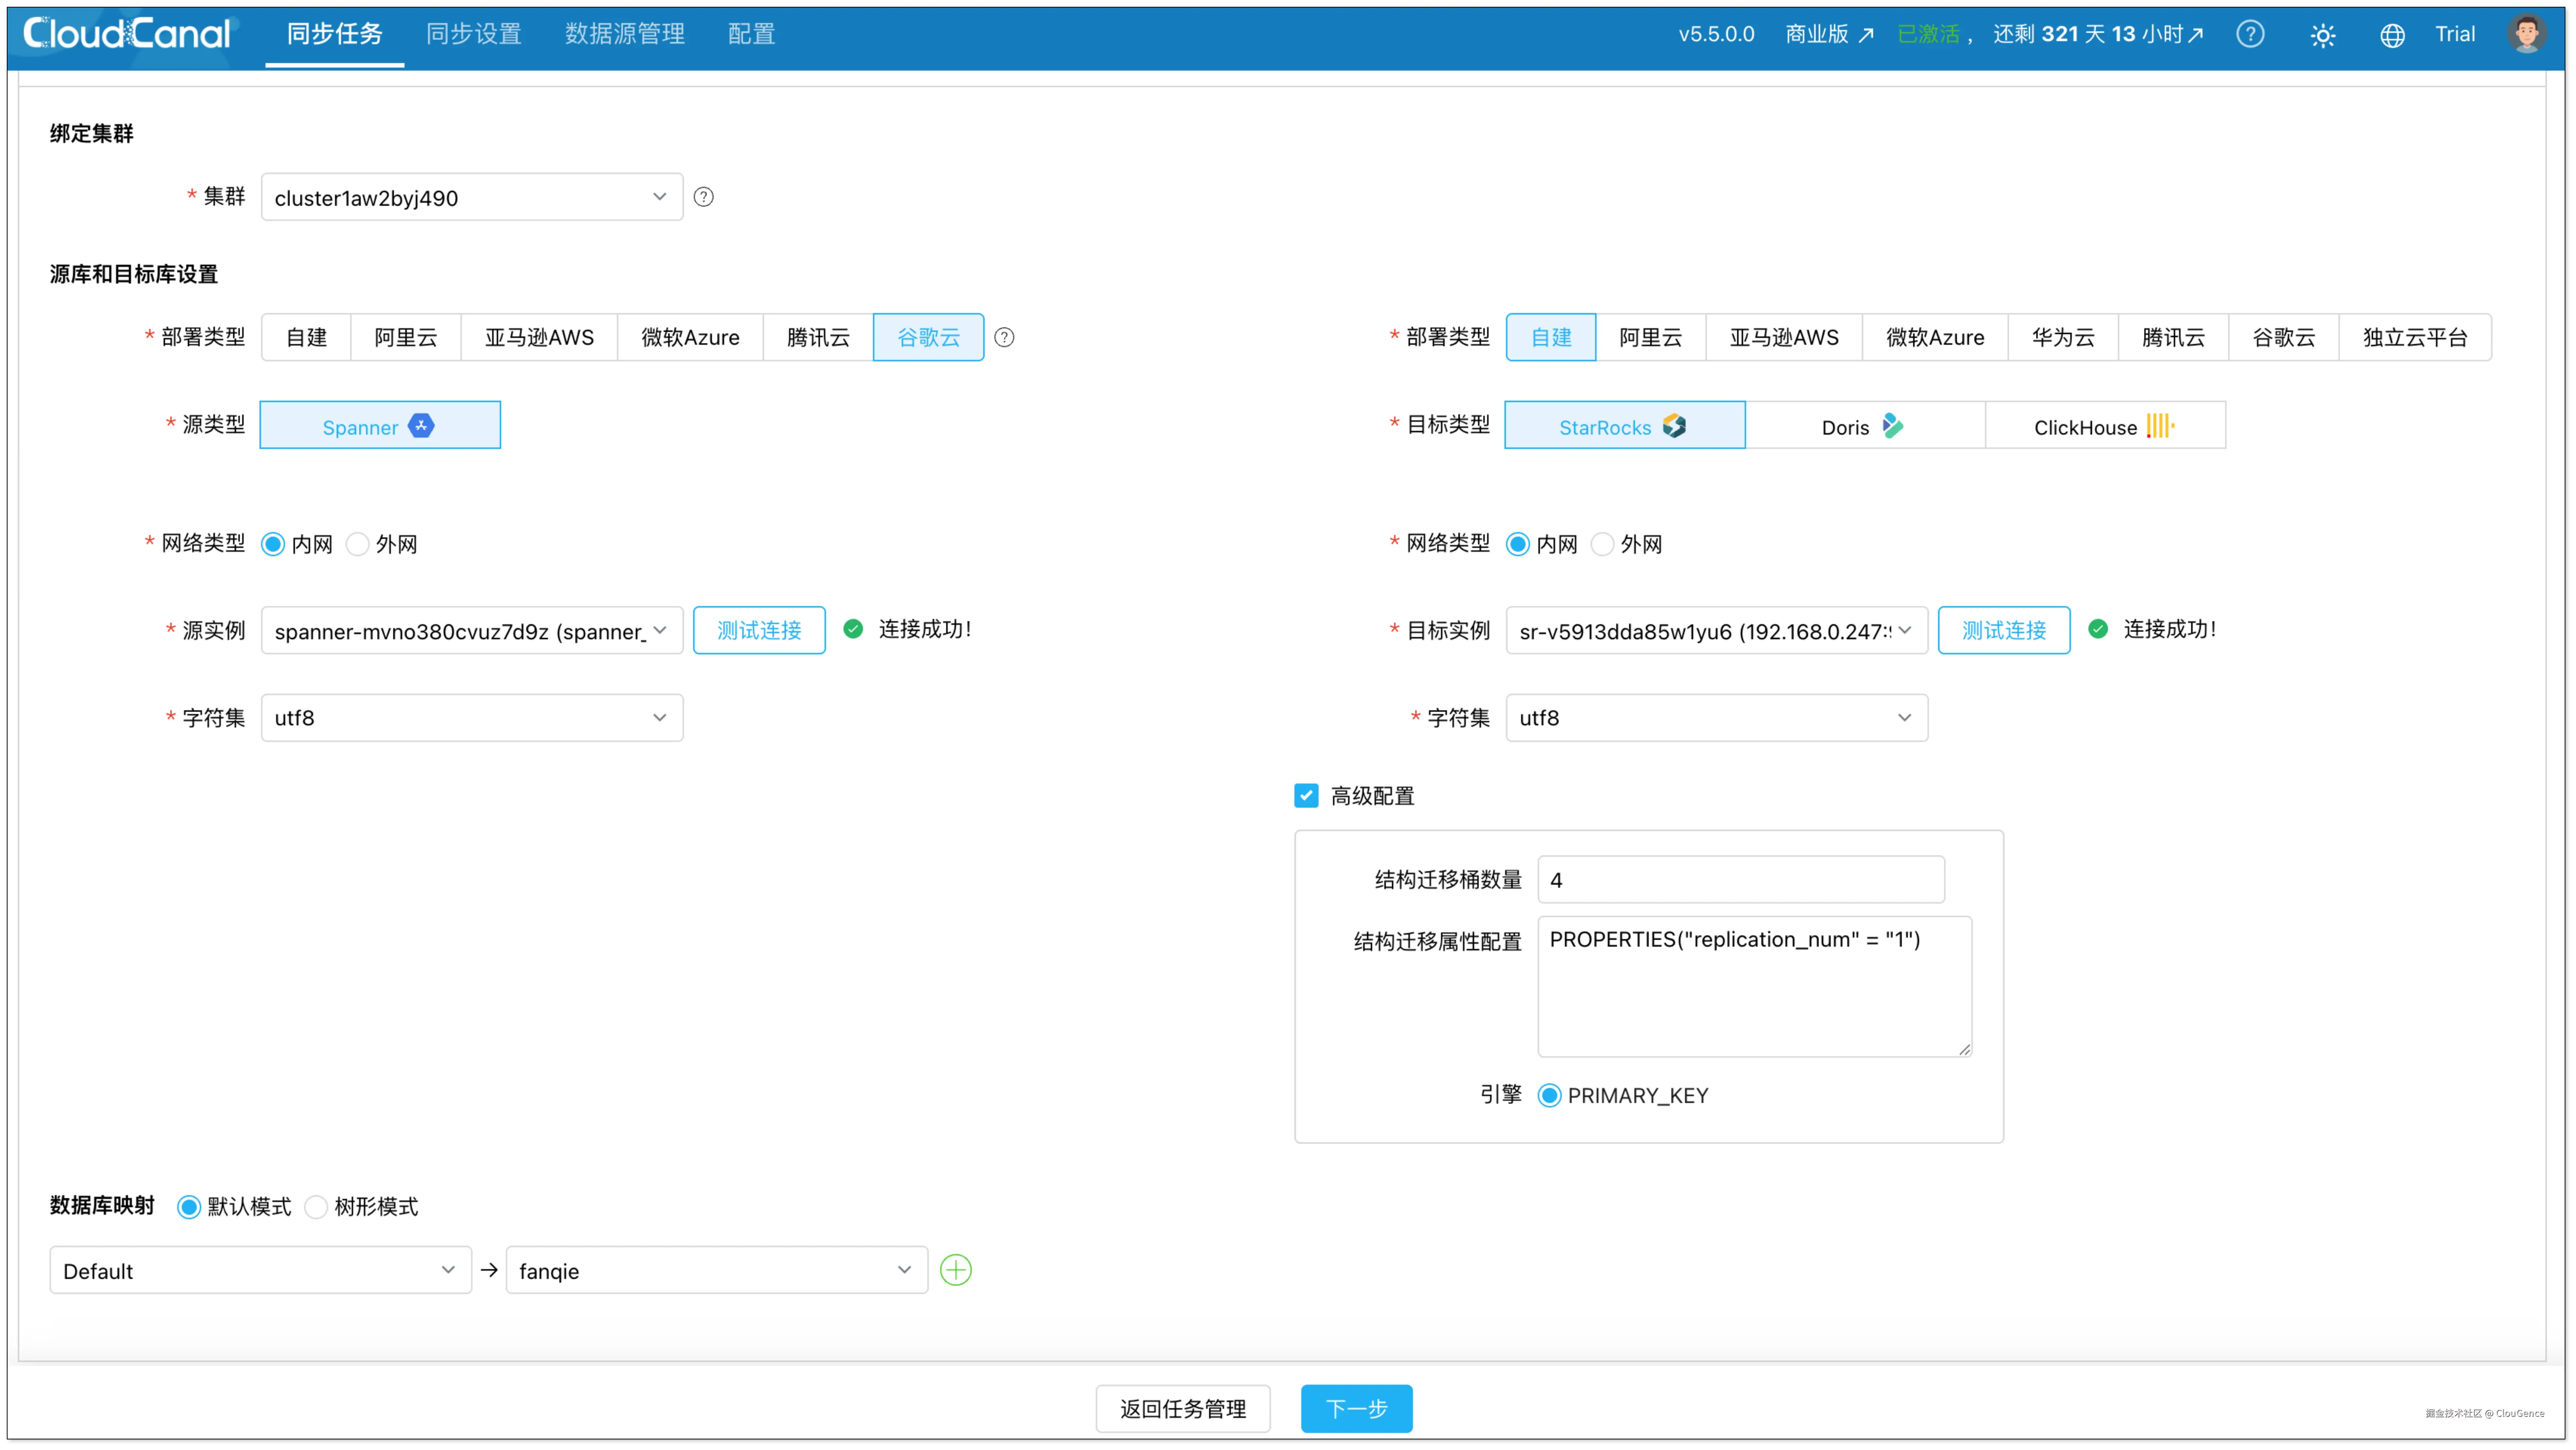Open the help question mark icon in header
The image size is (2576, 1450).
pos(2250,34)
